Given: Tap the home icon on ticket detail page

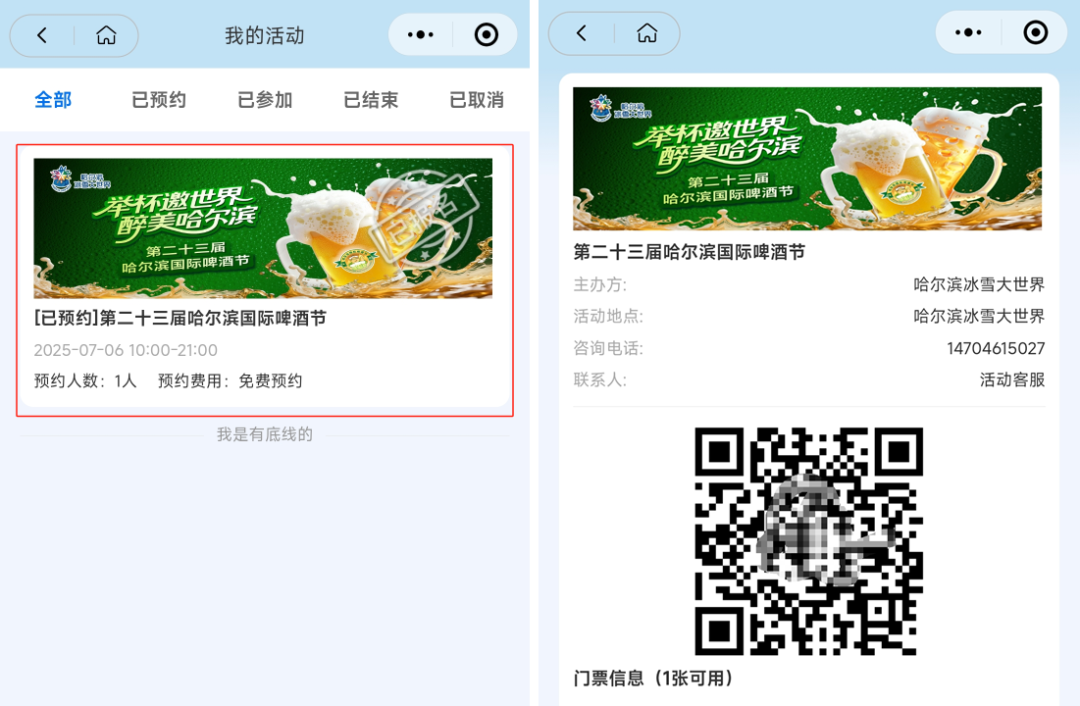Looking at the screenshot, I should pyautogui.click(x=647, y=33).
